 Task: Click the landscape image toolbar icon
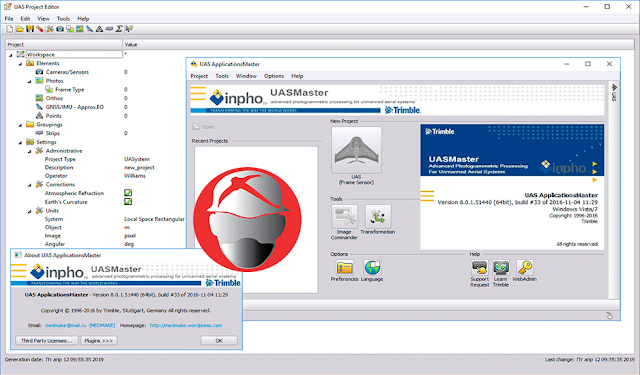[80, 29]
